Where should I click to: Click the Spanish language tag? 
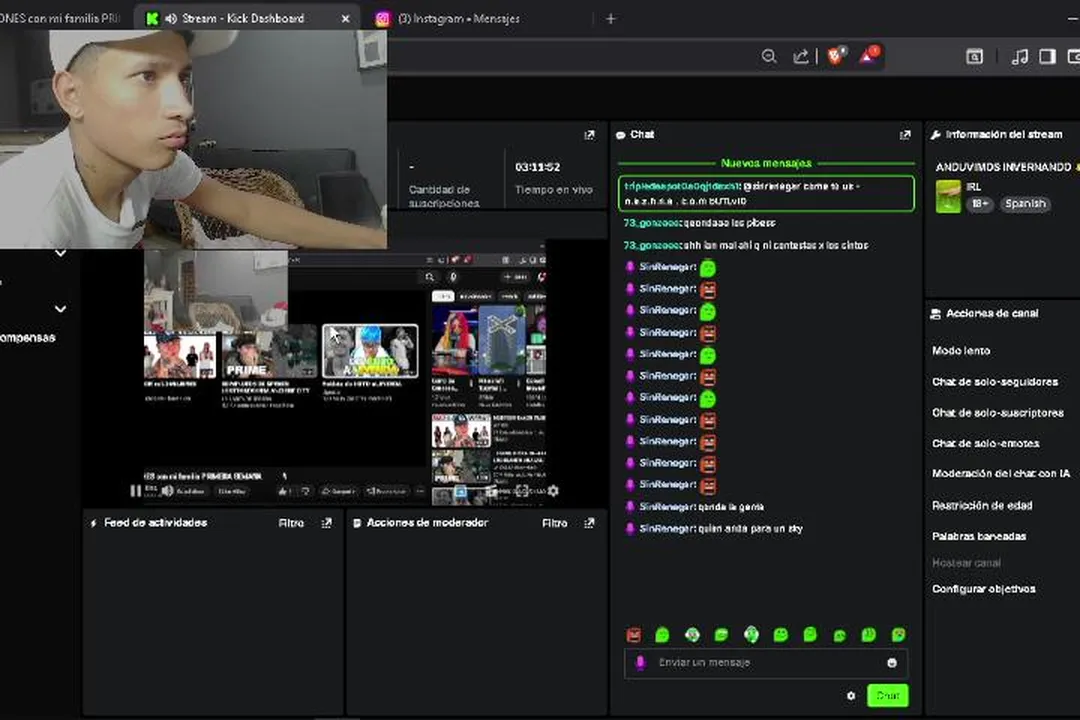(1025, 204)
